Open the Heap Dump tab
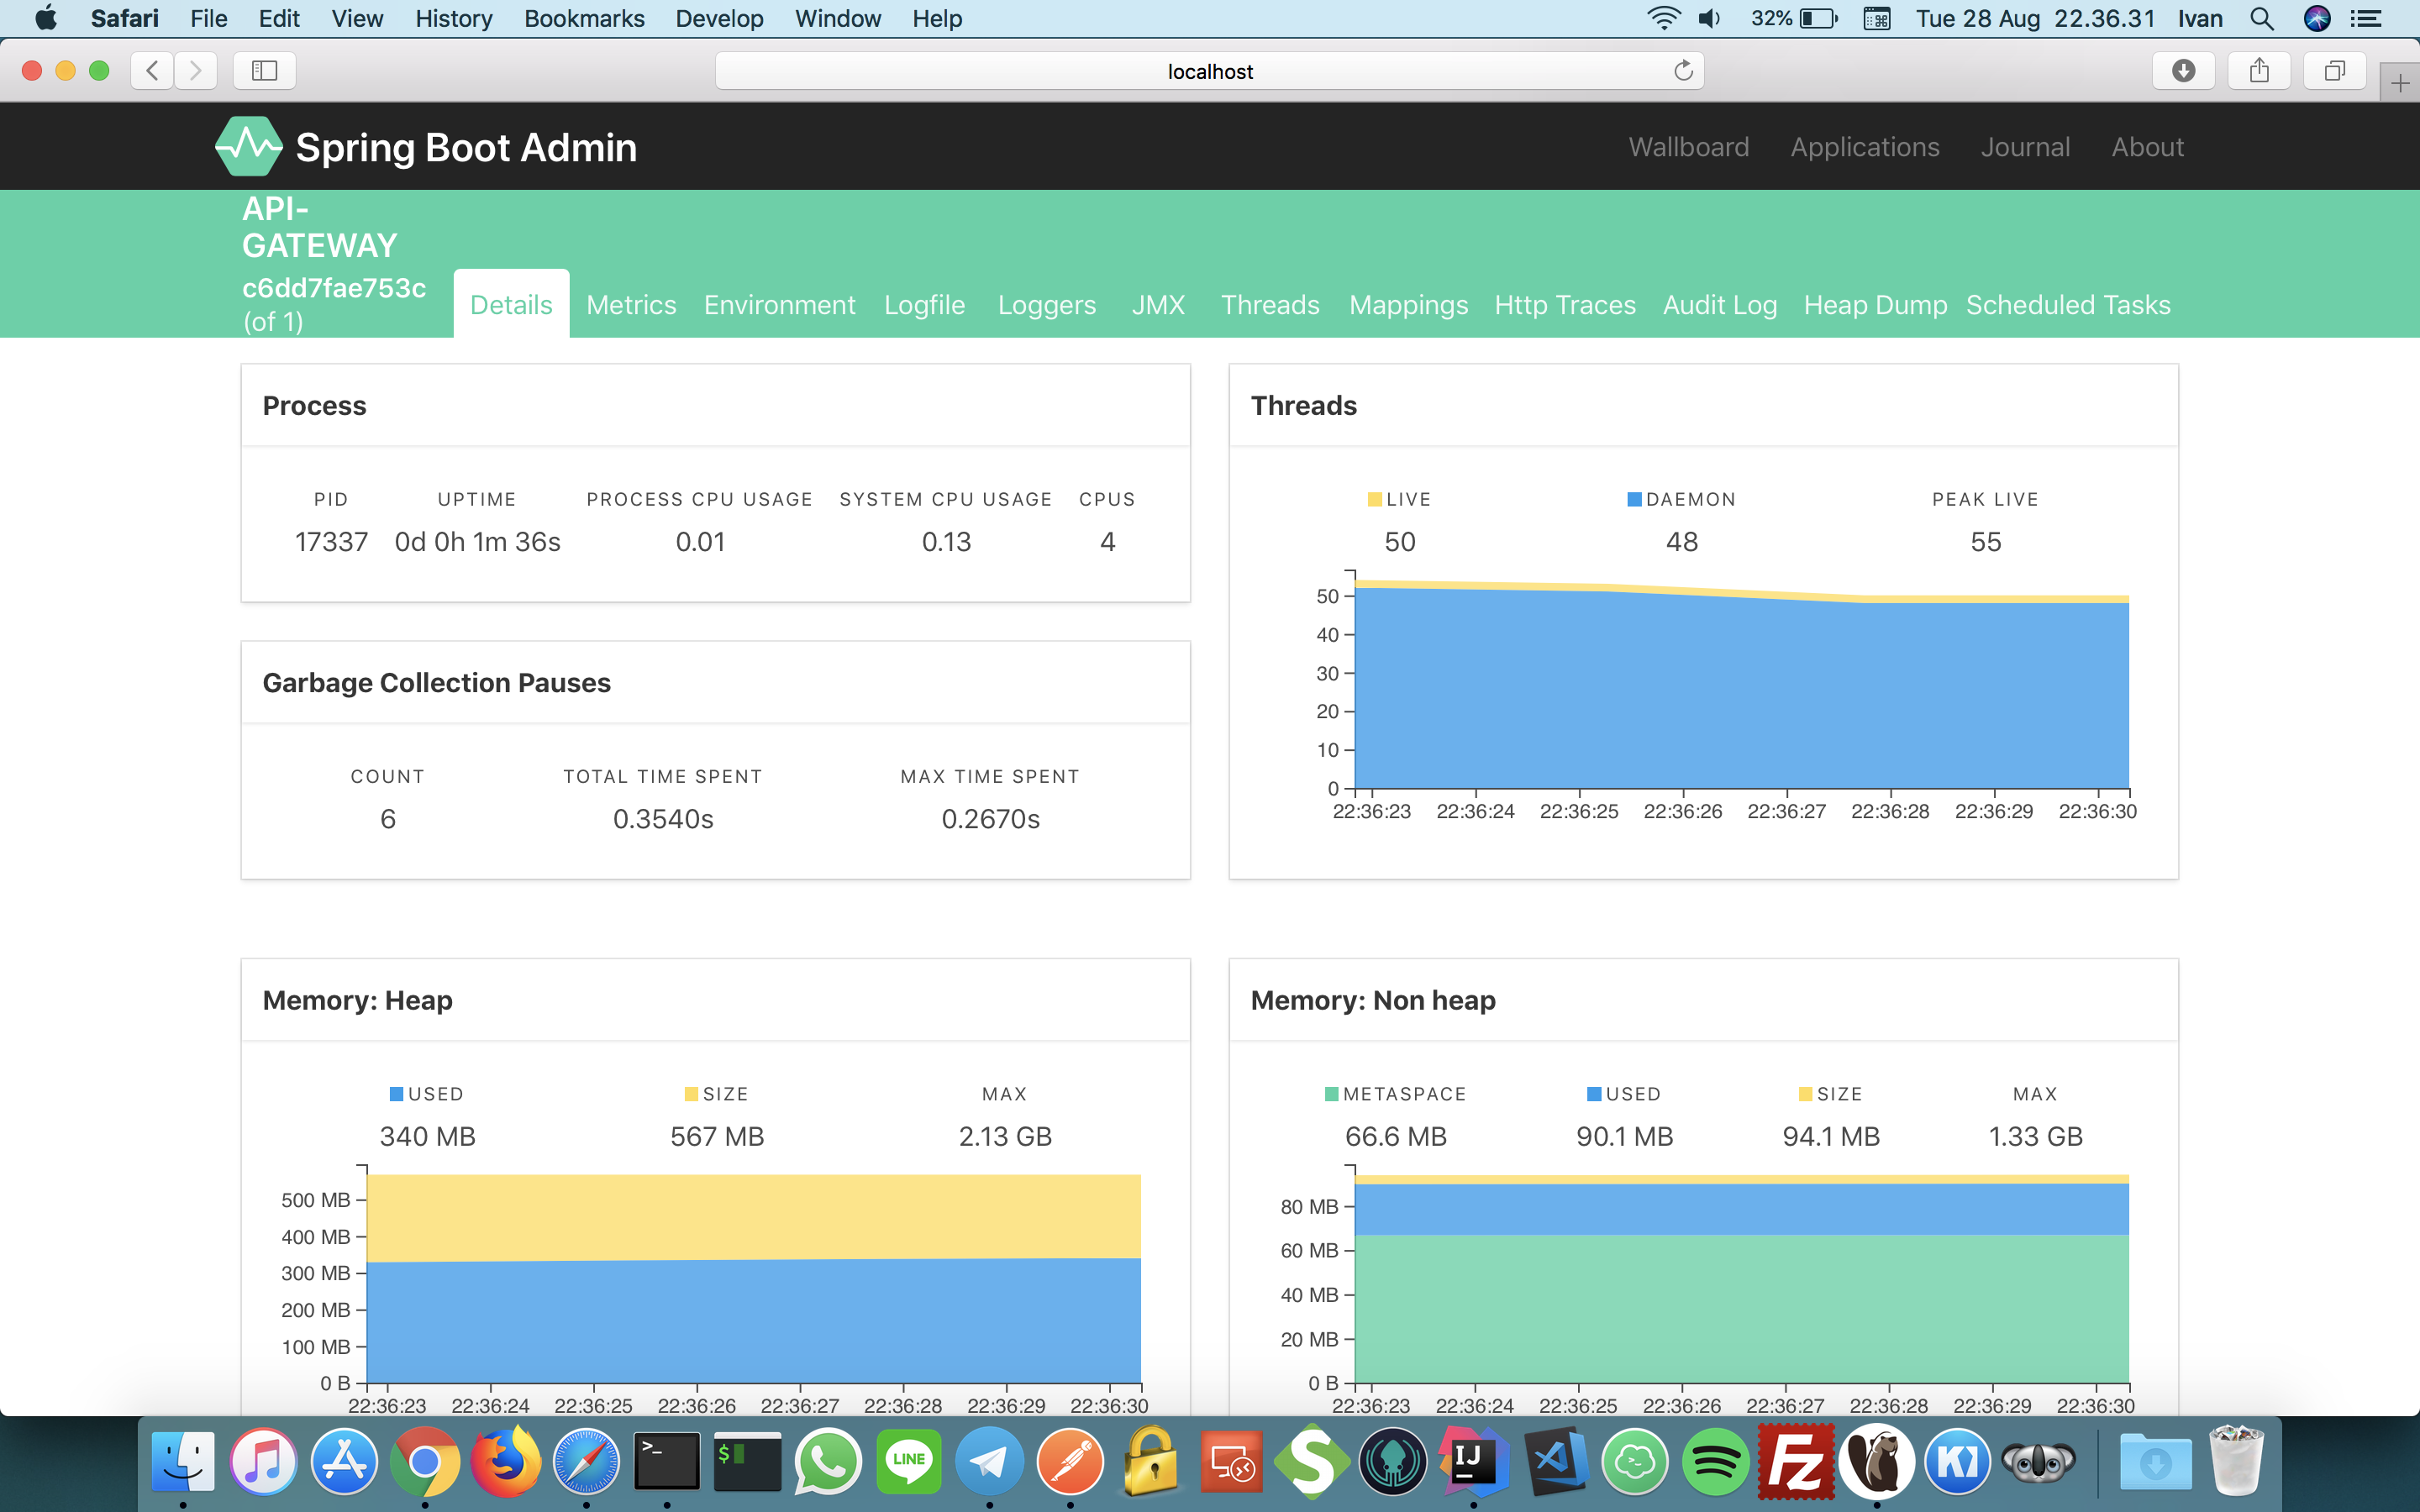 coord(1875,304)
